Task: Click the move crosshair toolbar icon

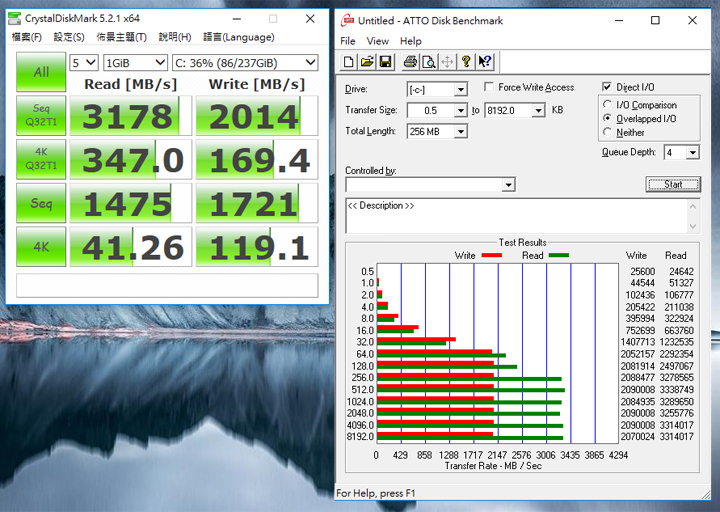Action: 447,62
